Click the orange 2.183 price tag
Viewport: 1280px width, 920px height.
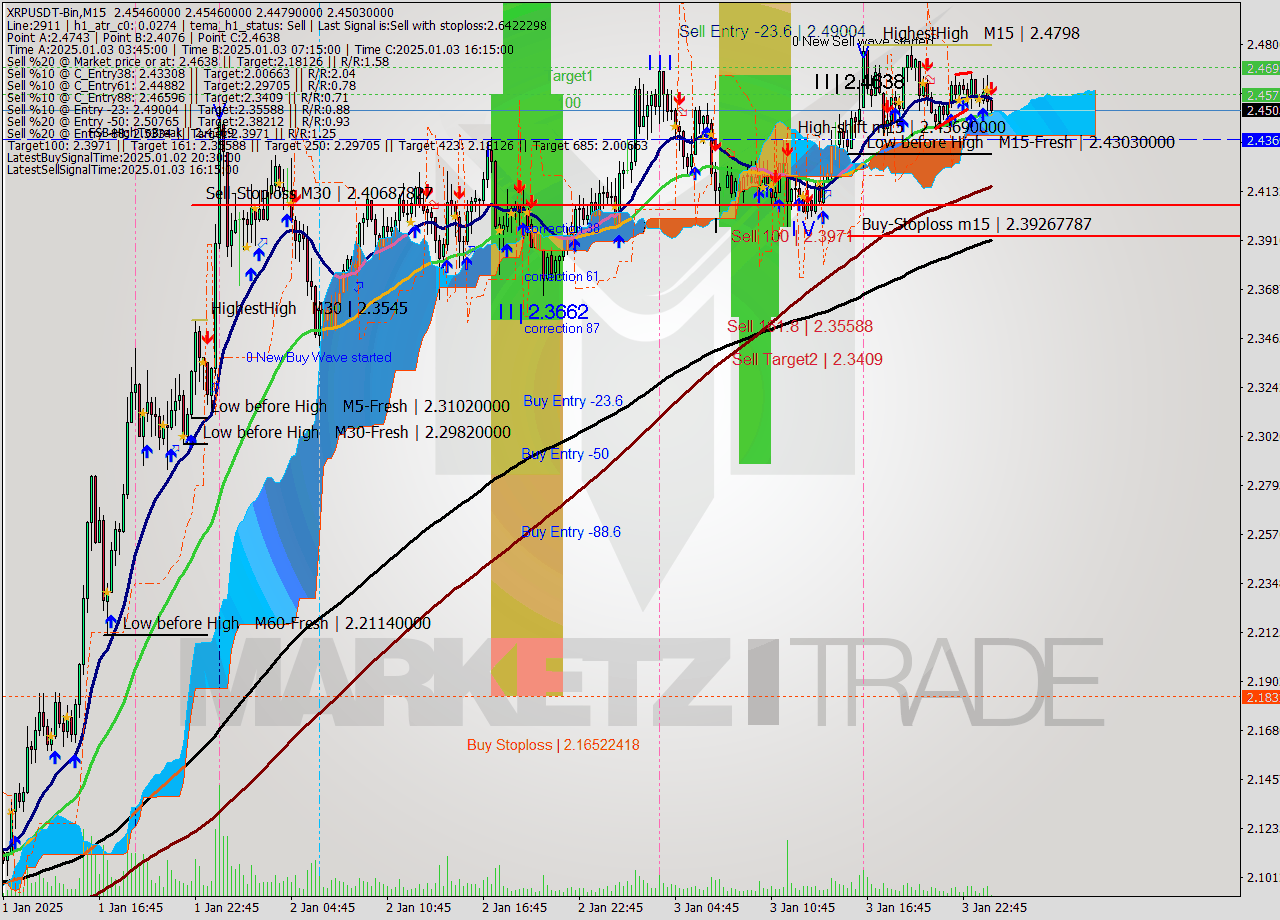pyautogui.click(x=1260, y=696)
